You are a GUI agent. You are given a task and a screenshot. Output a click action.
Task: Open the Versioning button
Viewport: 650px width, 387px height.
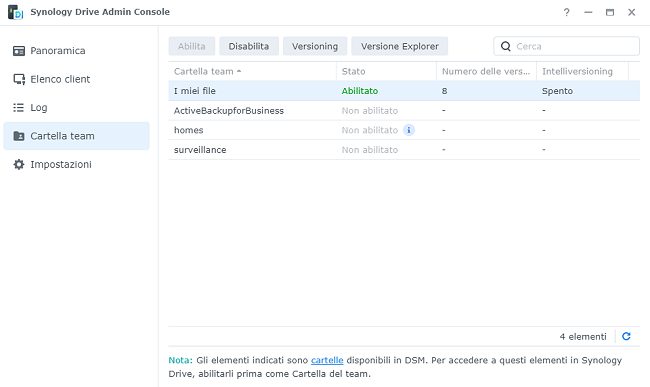[x=315, y=46]
